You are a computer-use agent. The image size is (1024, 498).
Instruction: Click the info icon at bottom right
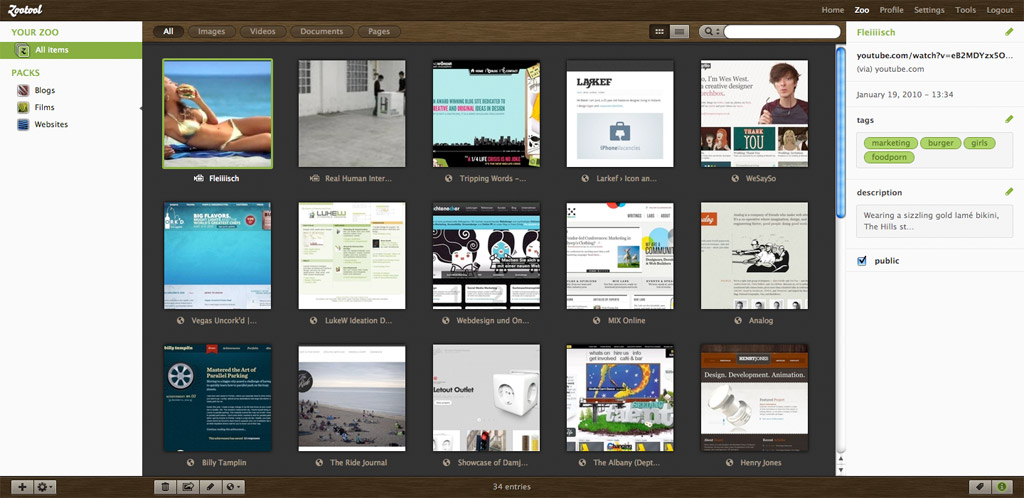click(x=1002, y=487)
